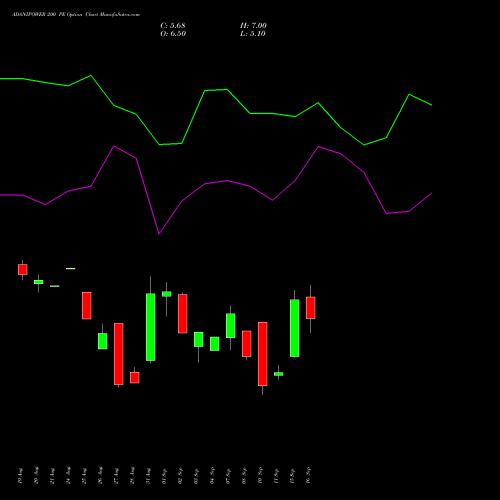Click the open value O: 6.50
The width and height of the screenshot is (500, 500).
(x=173, y=34)
